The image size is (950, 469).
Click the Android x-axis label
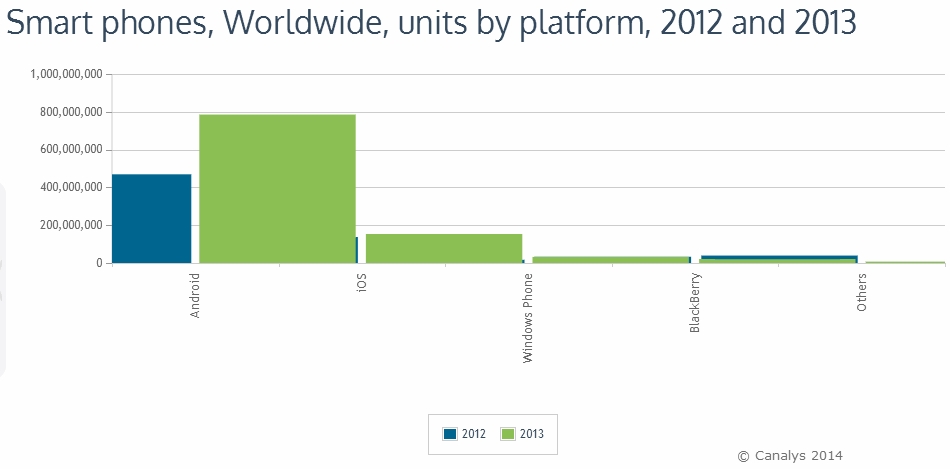pos(196,294)
